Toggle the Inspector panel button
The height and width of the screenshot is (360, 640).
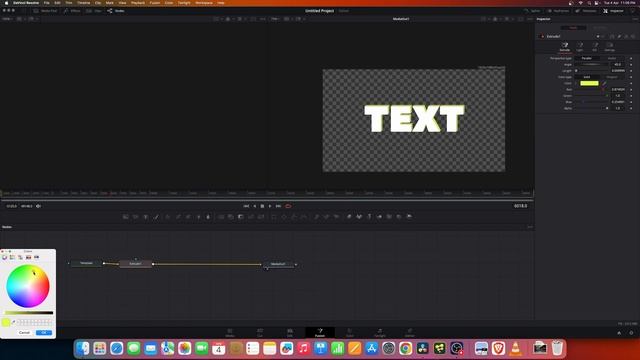pos(613,11)
